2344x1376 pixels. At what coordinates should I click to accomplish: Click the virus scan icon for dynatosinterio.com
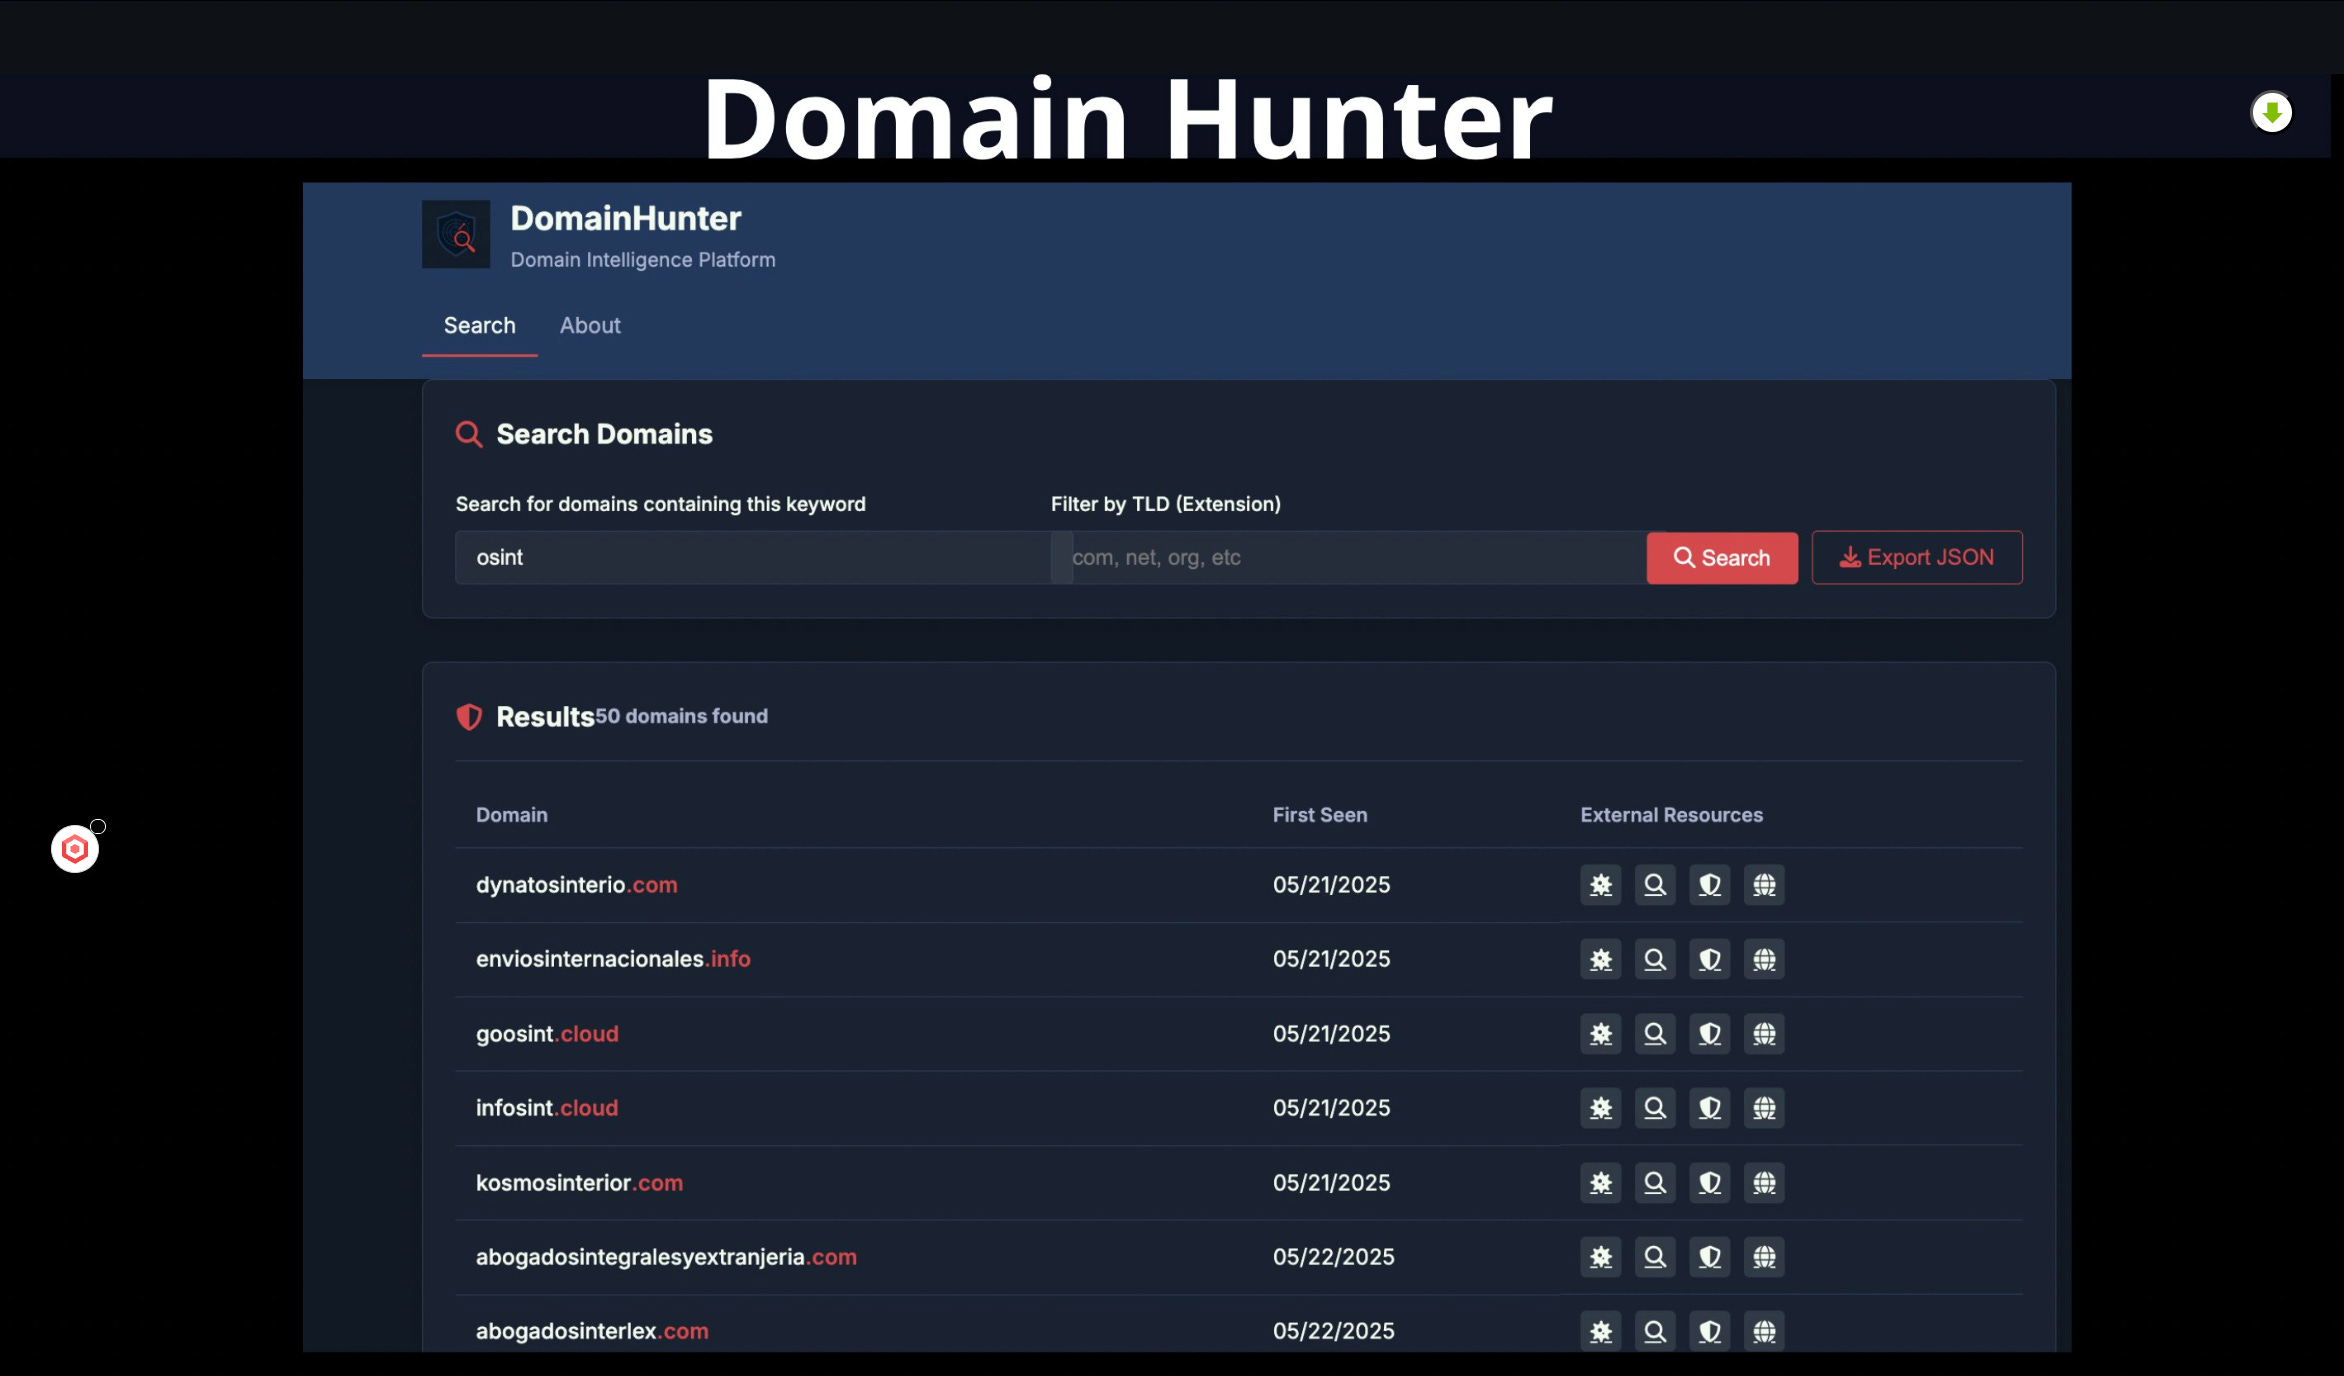click(x=1601, y=885)
